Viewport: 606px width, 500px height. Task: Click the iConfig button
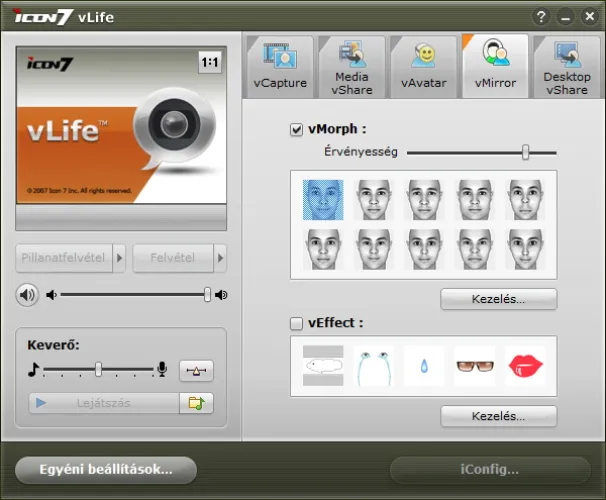coord(490,470)
